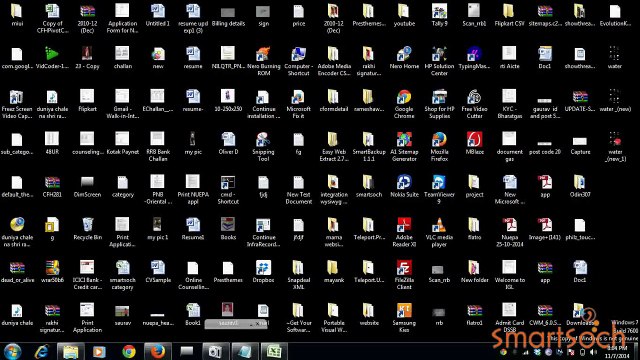The image size is (640, 360).
Task: Launch the Dropbox desktop shortcut
Action: point(263,268)
